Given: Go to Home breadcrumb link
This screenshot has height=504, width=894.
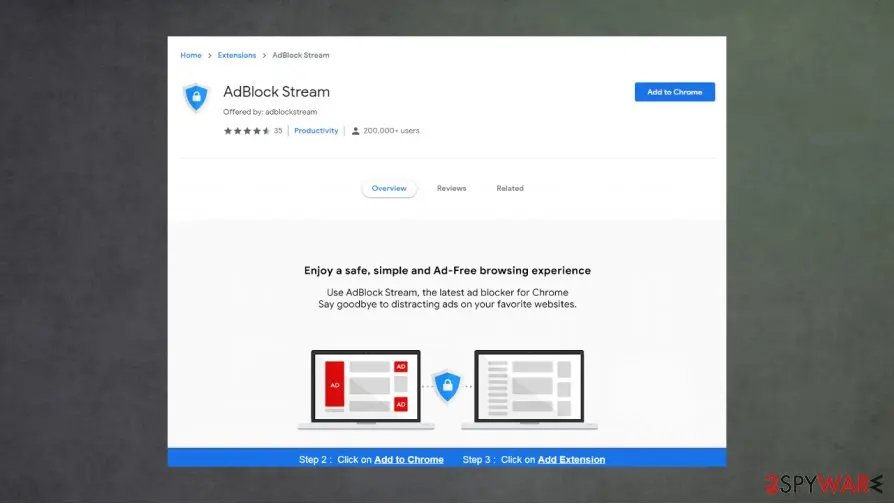Looking at the screenshot, I should (x=190, y=55).
